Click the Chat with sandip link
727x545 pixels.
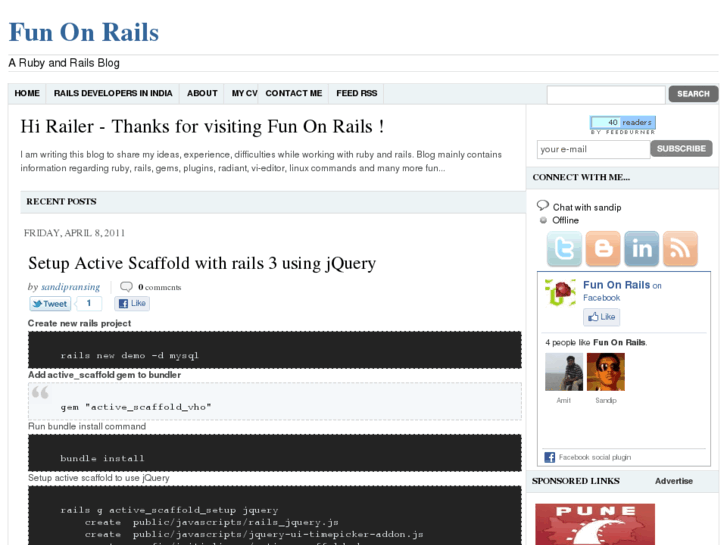587,207
